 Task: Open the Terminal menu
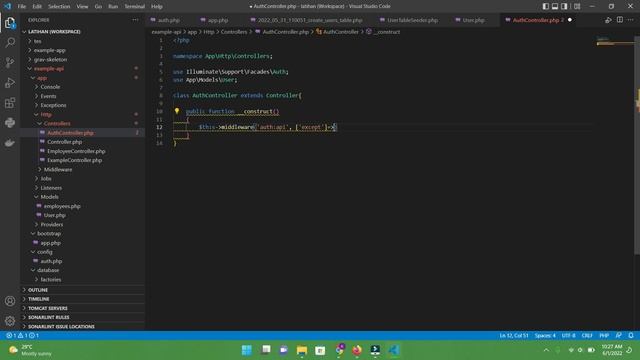pyautogui.click(x=135, y=6)
